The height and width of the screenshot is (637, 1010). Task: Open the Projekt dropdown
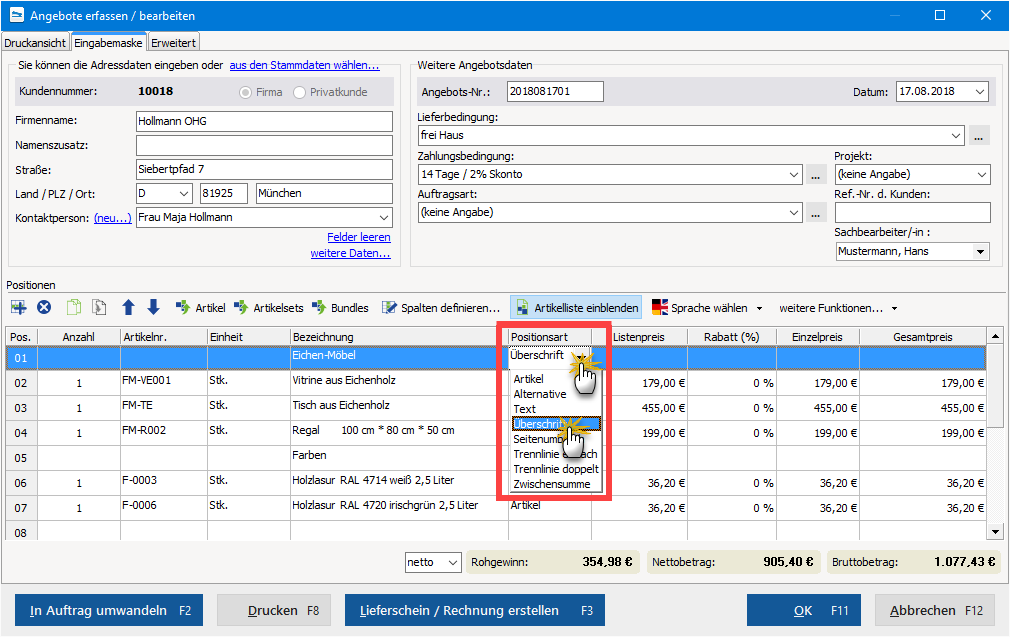tap(982, 174)
